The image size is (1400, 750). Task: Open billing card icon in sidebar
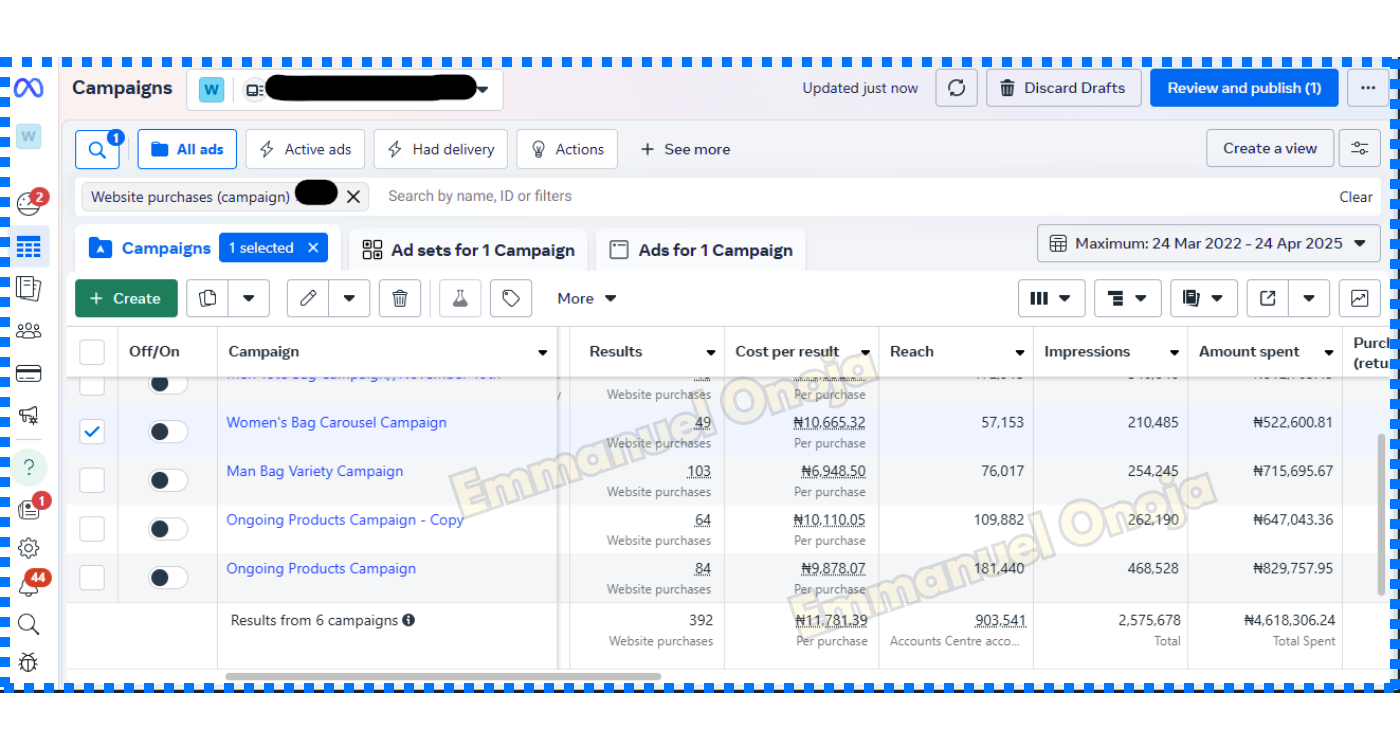29,374
